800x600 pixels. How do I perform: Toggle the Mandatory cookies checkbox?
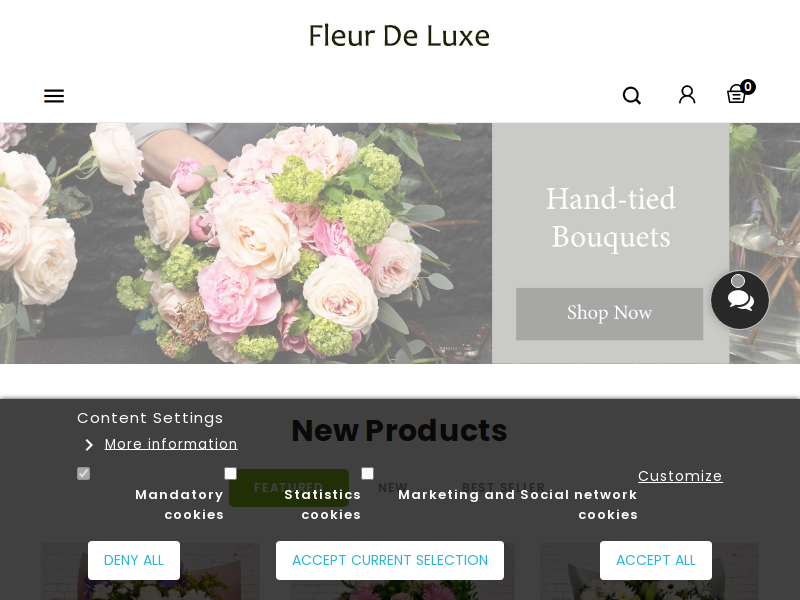point(83,473)
